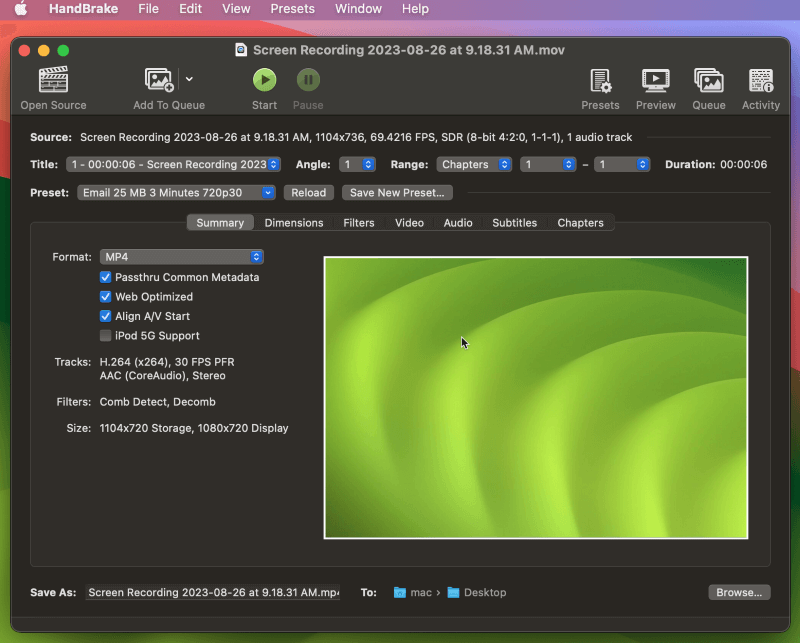Viewport: 800px width, 643px height.
Task: Click the Add To Queue icon
Action: (160, 81)
